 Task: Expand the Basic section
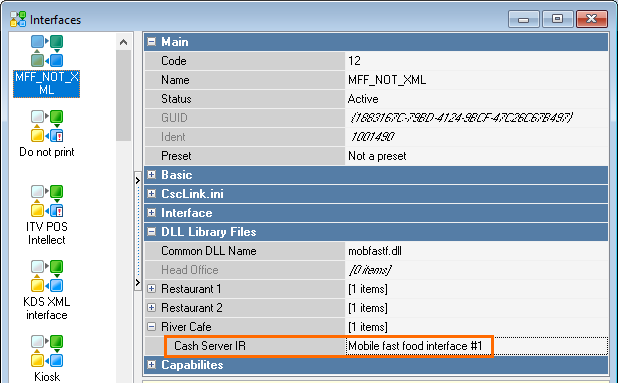pos(151,175)
